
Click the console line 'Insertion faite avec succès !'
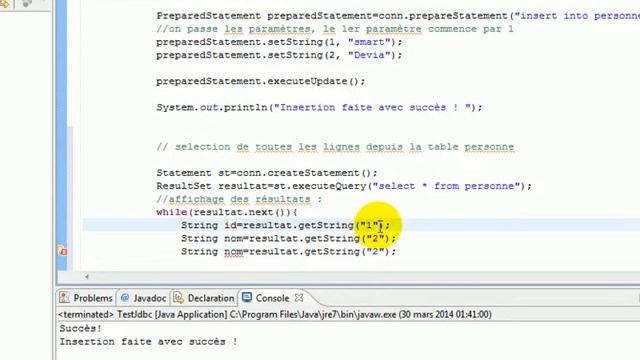[x=149, y=342]
